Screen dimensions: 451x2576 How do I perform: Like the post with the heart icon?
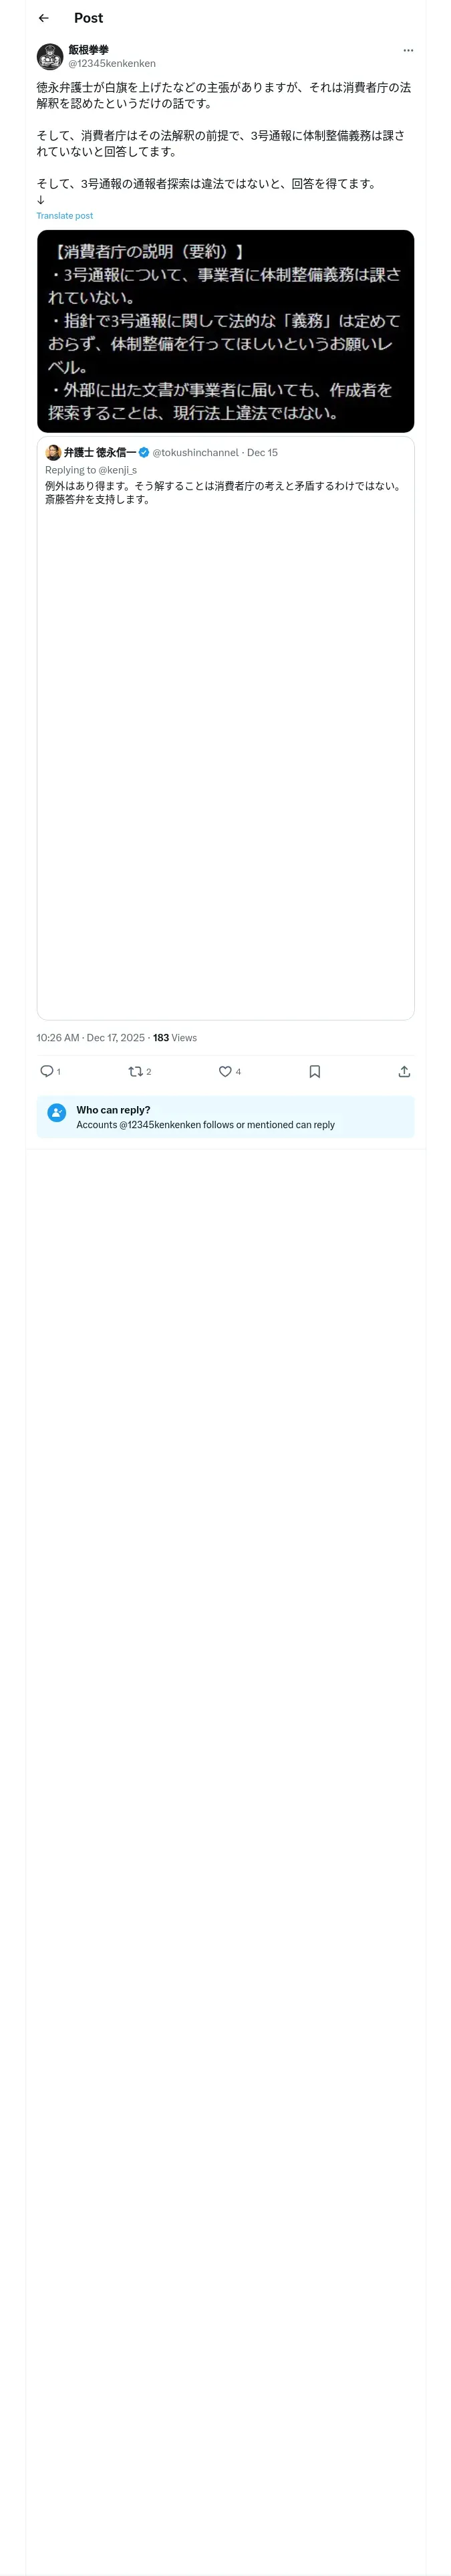(x=225, y=1071)
